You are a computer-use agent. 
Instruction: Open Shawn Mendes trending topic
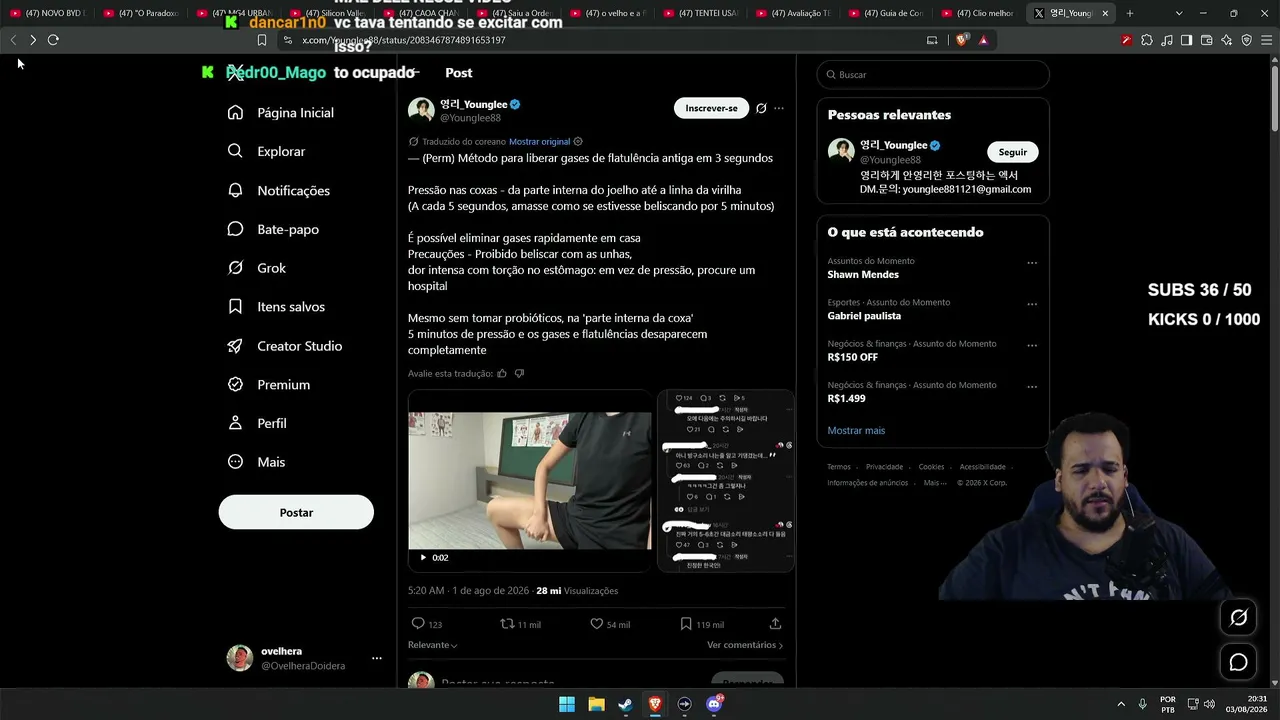click(x=863, y=274)
